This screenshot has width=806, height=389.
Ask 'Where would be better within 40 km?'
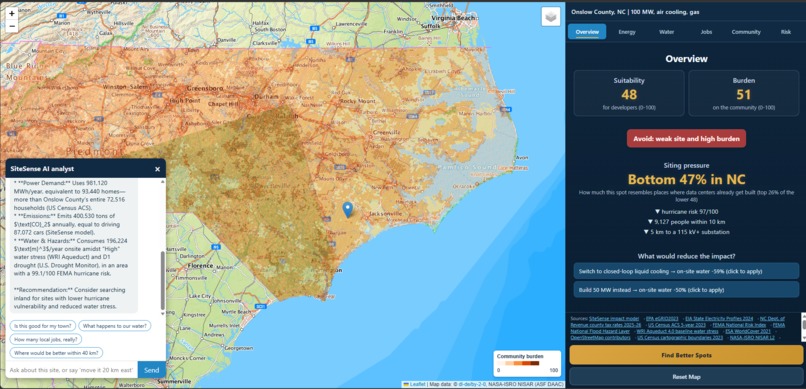(x=57, y=353)
